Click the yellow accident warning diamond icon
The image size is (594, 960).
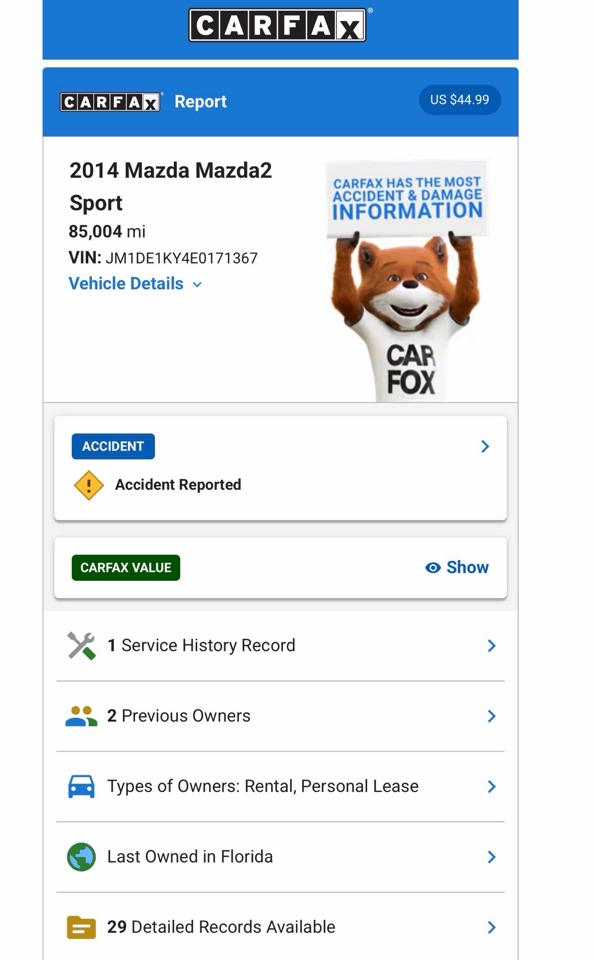[x=89, y=485]
